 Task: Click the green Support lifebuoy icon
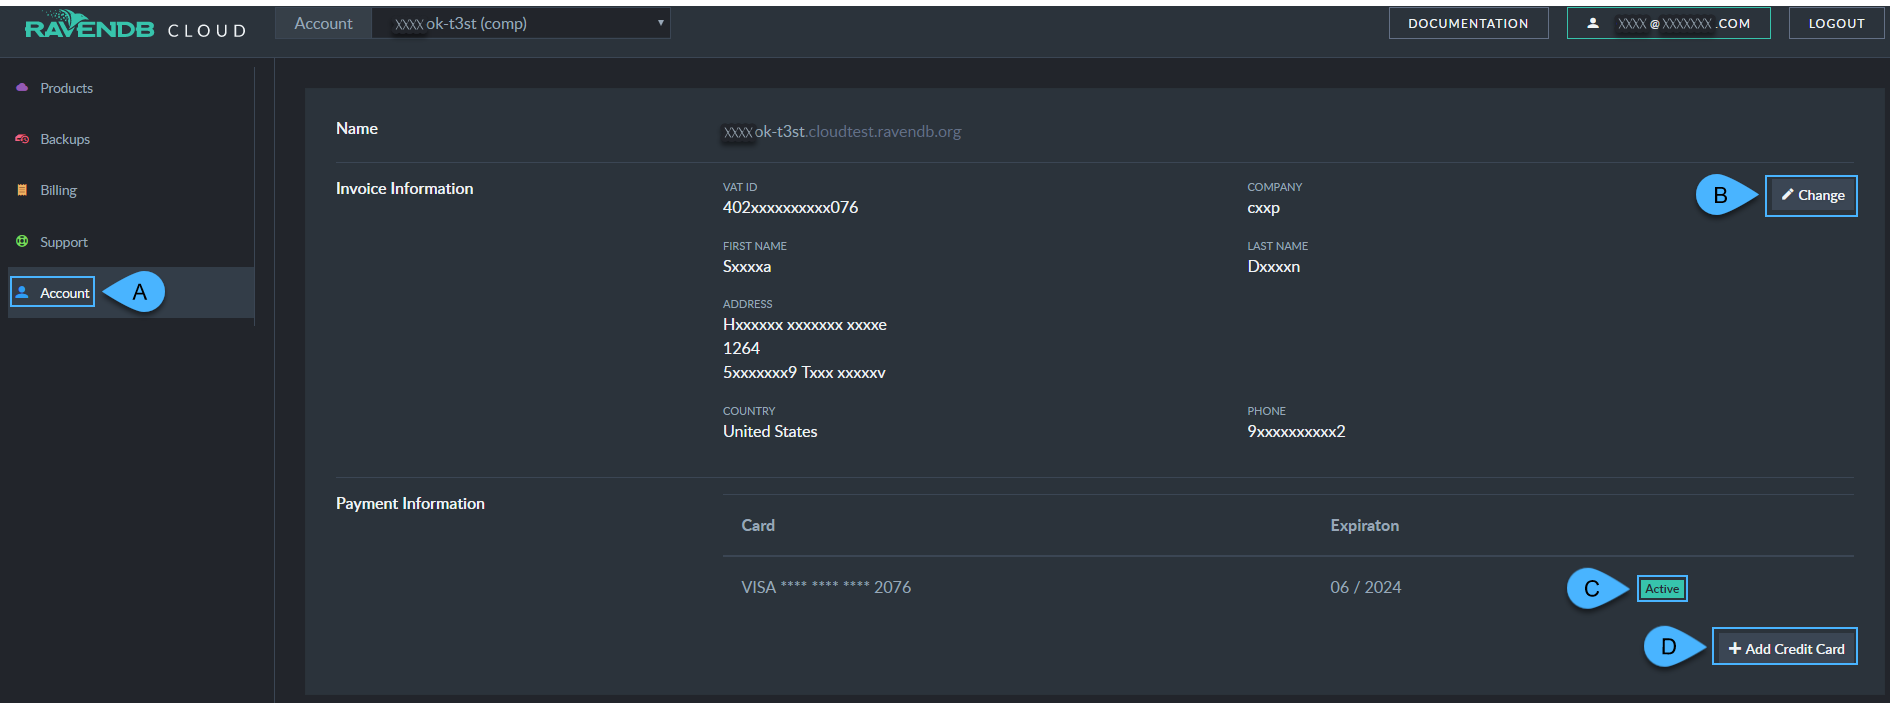[x=22, y=241]
